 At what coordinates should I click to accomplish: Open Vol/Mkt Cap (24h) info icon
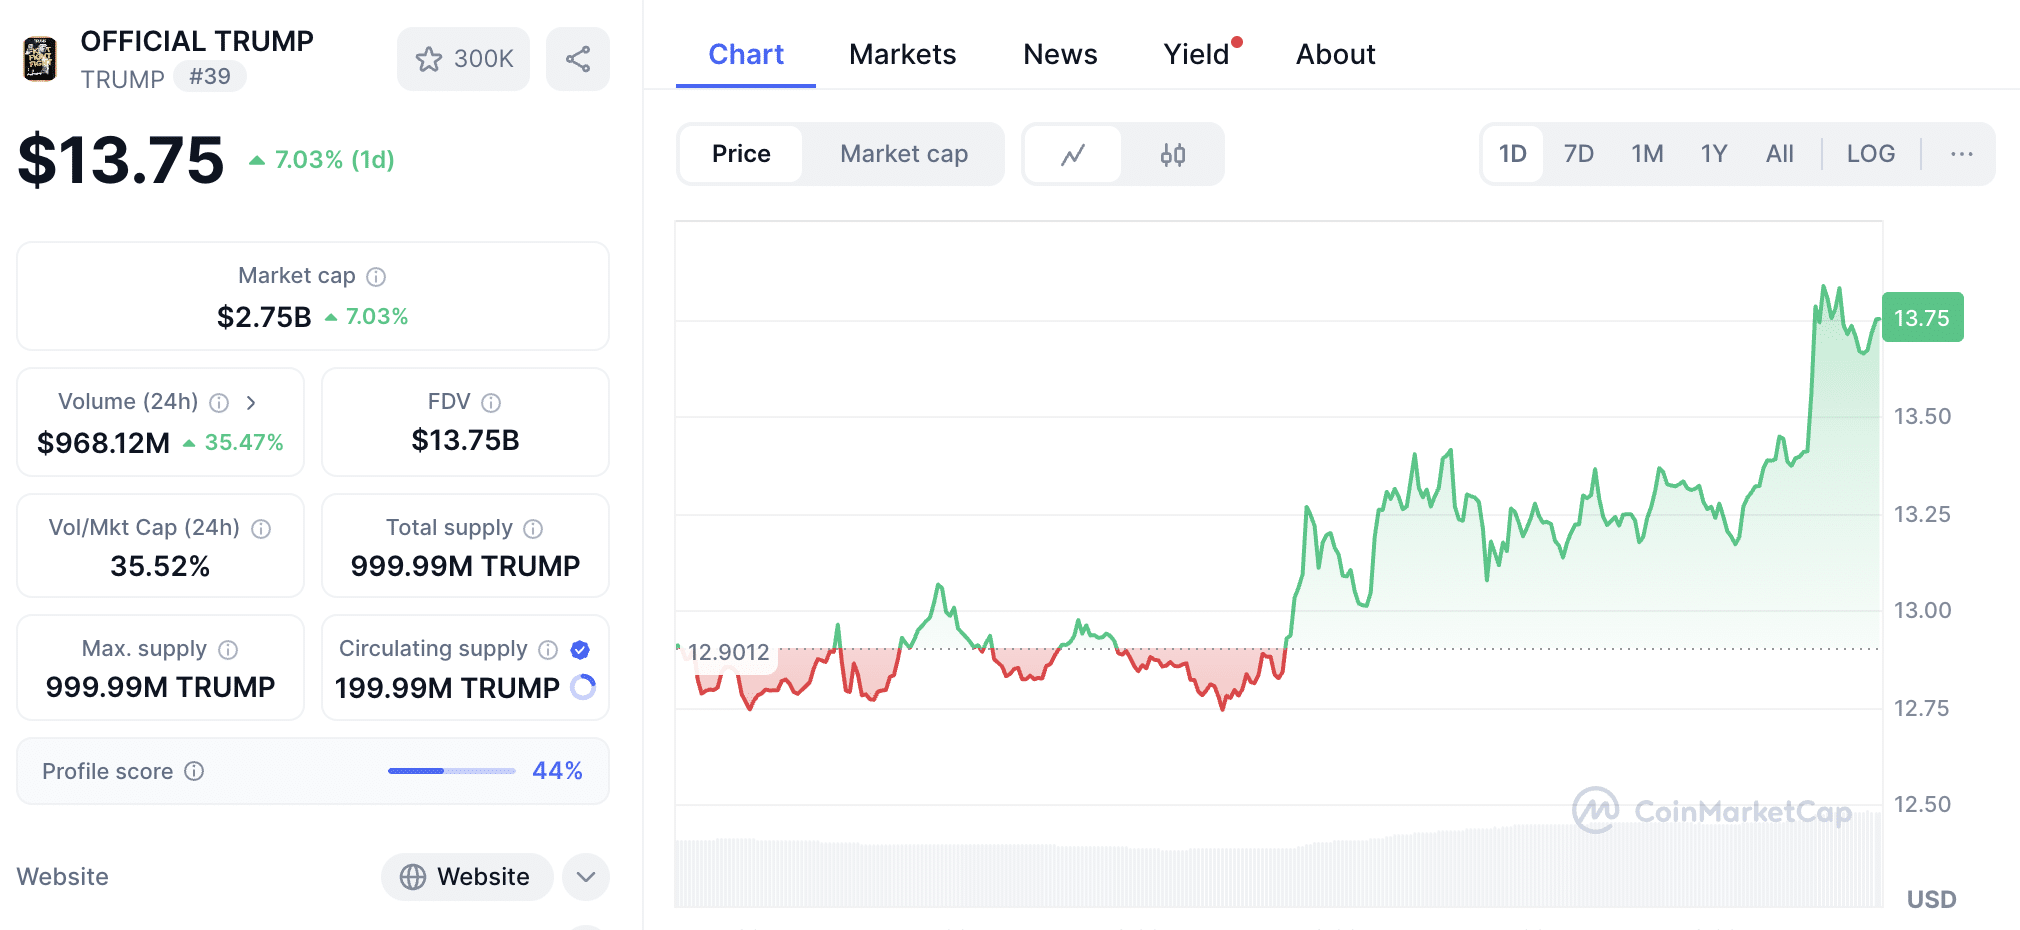261,529
